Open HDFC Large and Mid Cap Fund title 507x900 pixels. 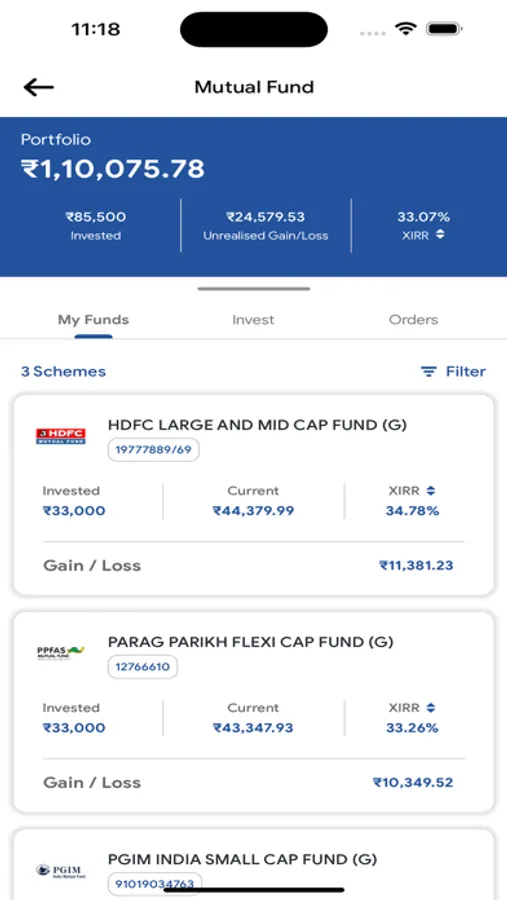[x=257, y=425]
